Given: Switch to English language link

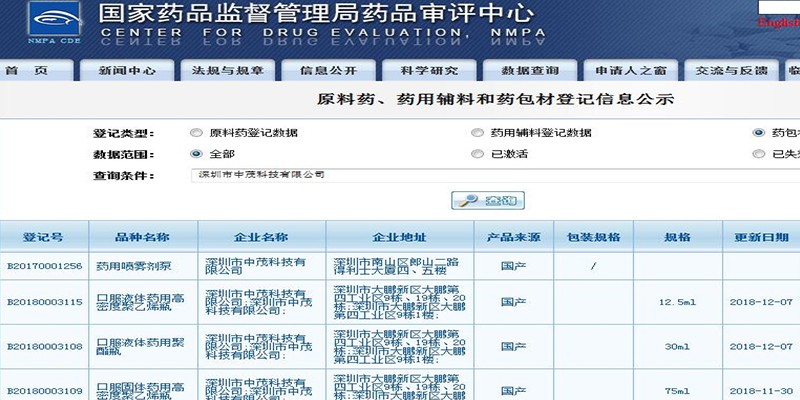Looking at the screenshot, I should click(x=779, y=22).
